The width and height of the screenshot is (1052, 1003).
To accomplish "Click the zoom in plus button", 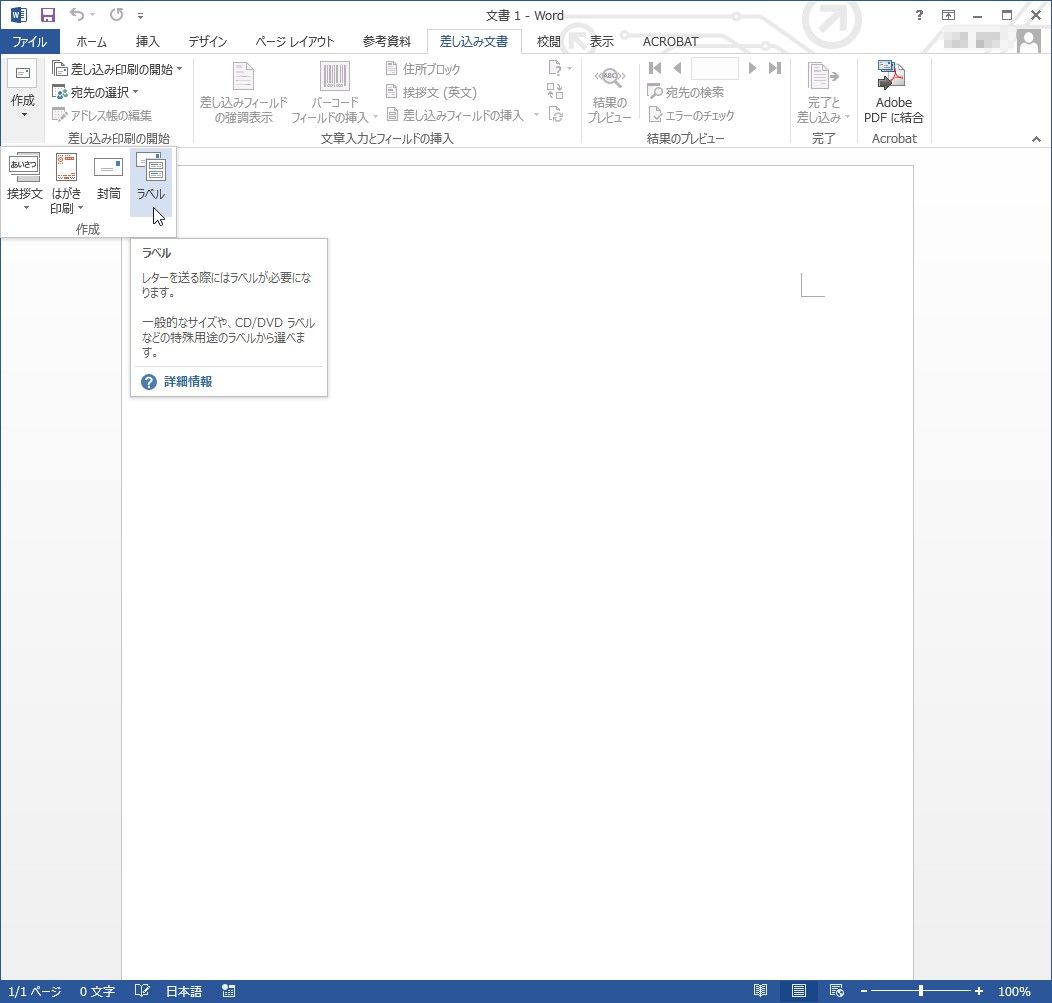I will (x=979, y=991).
